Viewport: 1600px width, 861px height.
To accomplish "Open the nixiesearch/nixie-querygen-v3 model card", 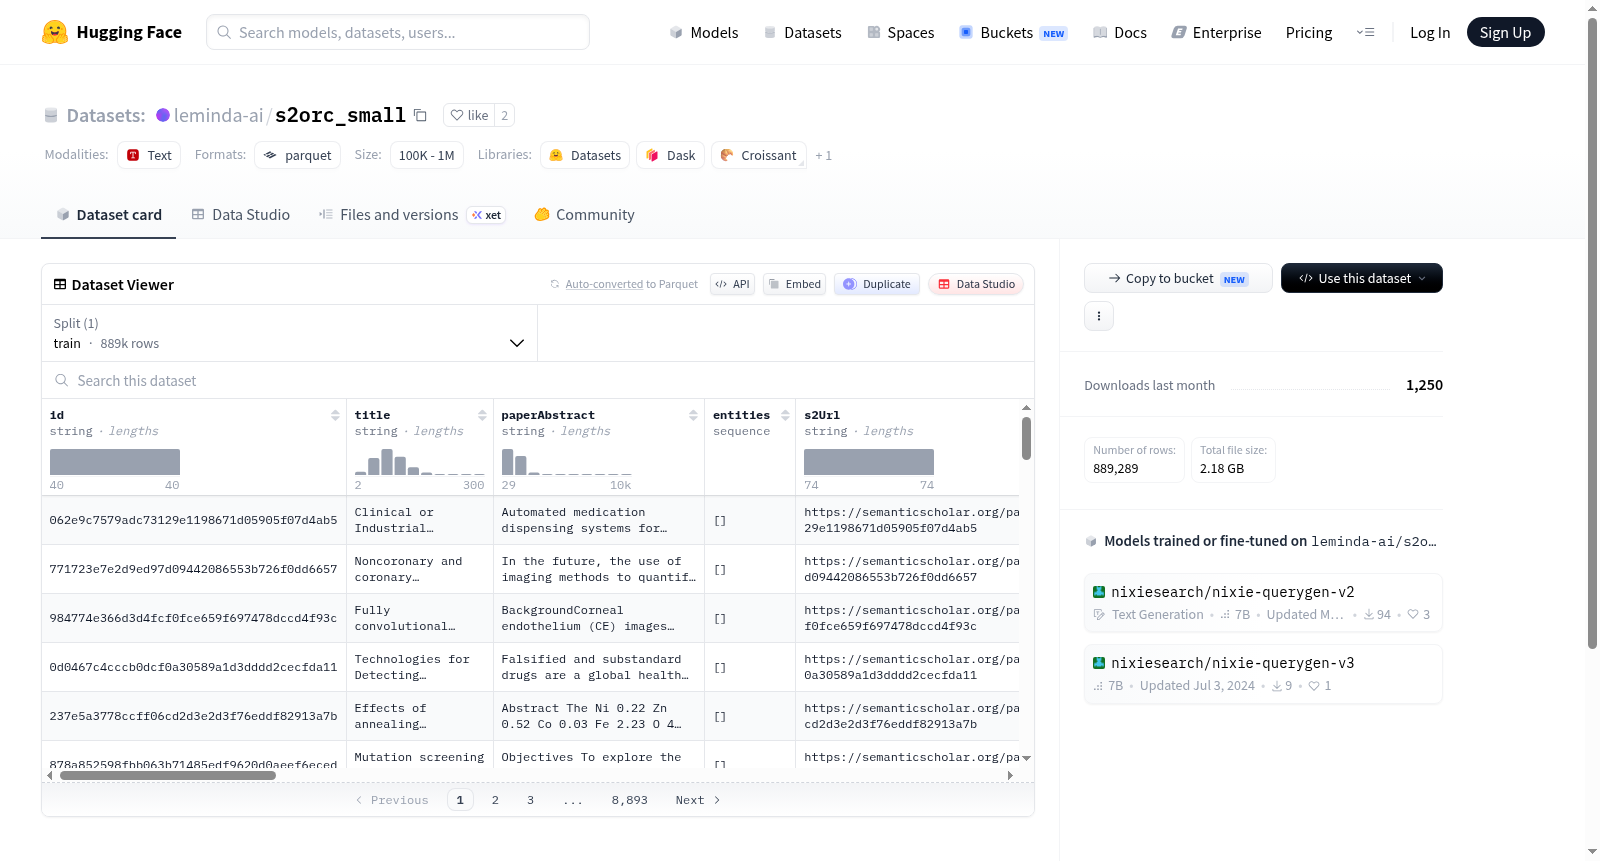I will click(x=1263, y=674).
